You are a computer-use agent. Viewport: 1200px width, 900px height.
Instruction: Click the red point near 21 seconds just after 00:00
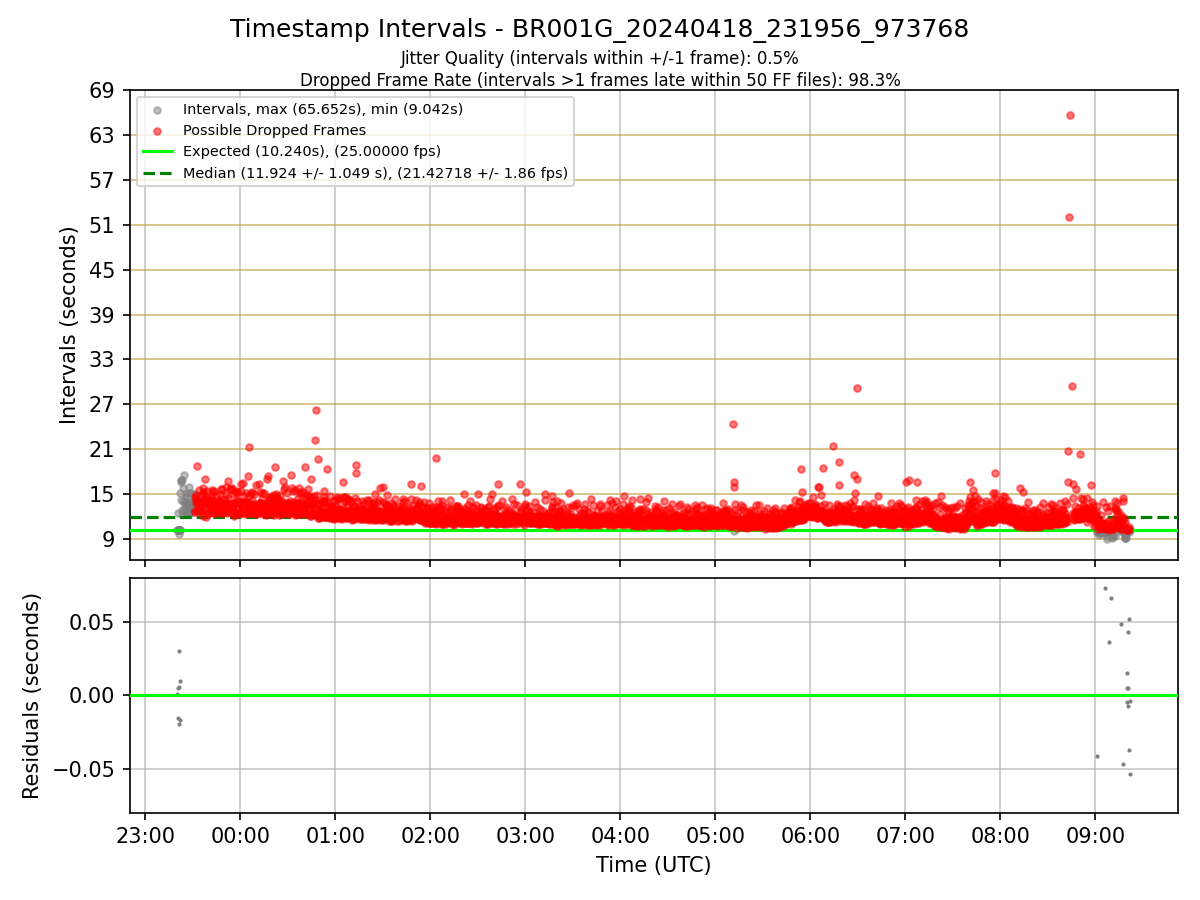(x=249, y=447)
